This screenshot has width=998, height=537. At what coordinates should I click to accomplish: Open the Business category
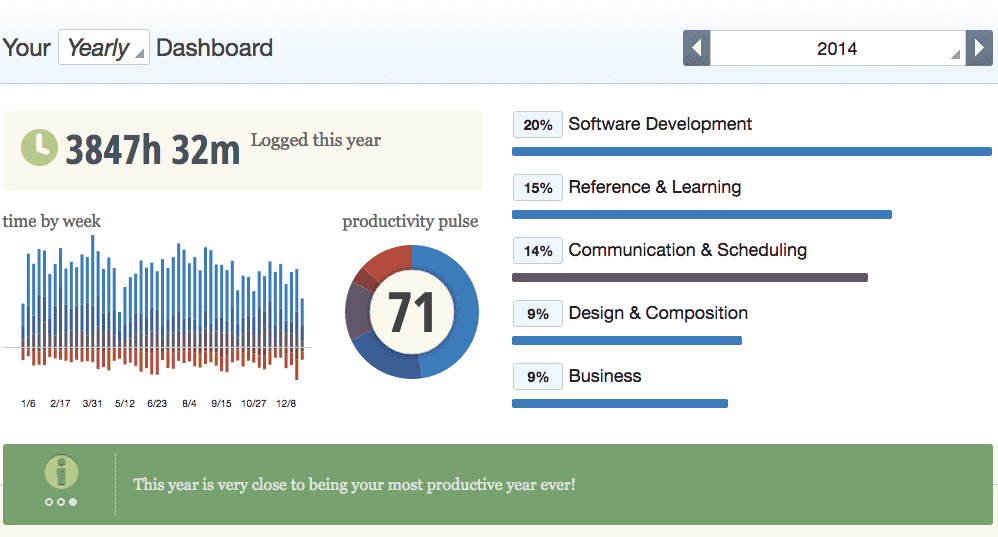point(605,376)
